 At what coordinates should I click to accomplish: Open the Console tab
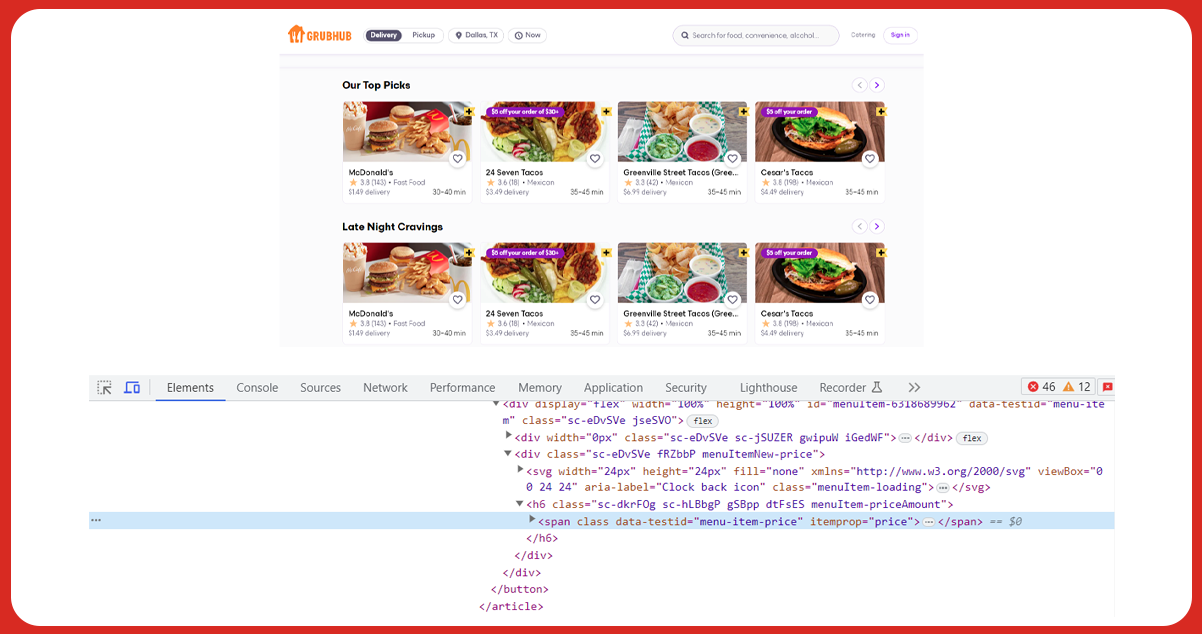(257, 388)
